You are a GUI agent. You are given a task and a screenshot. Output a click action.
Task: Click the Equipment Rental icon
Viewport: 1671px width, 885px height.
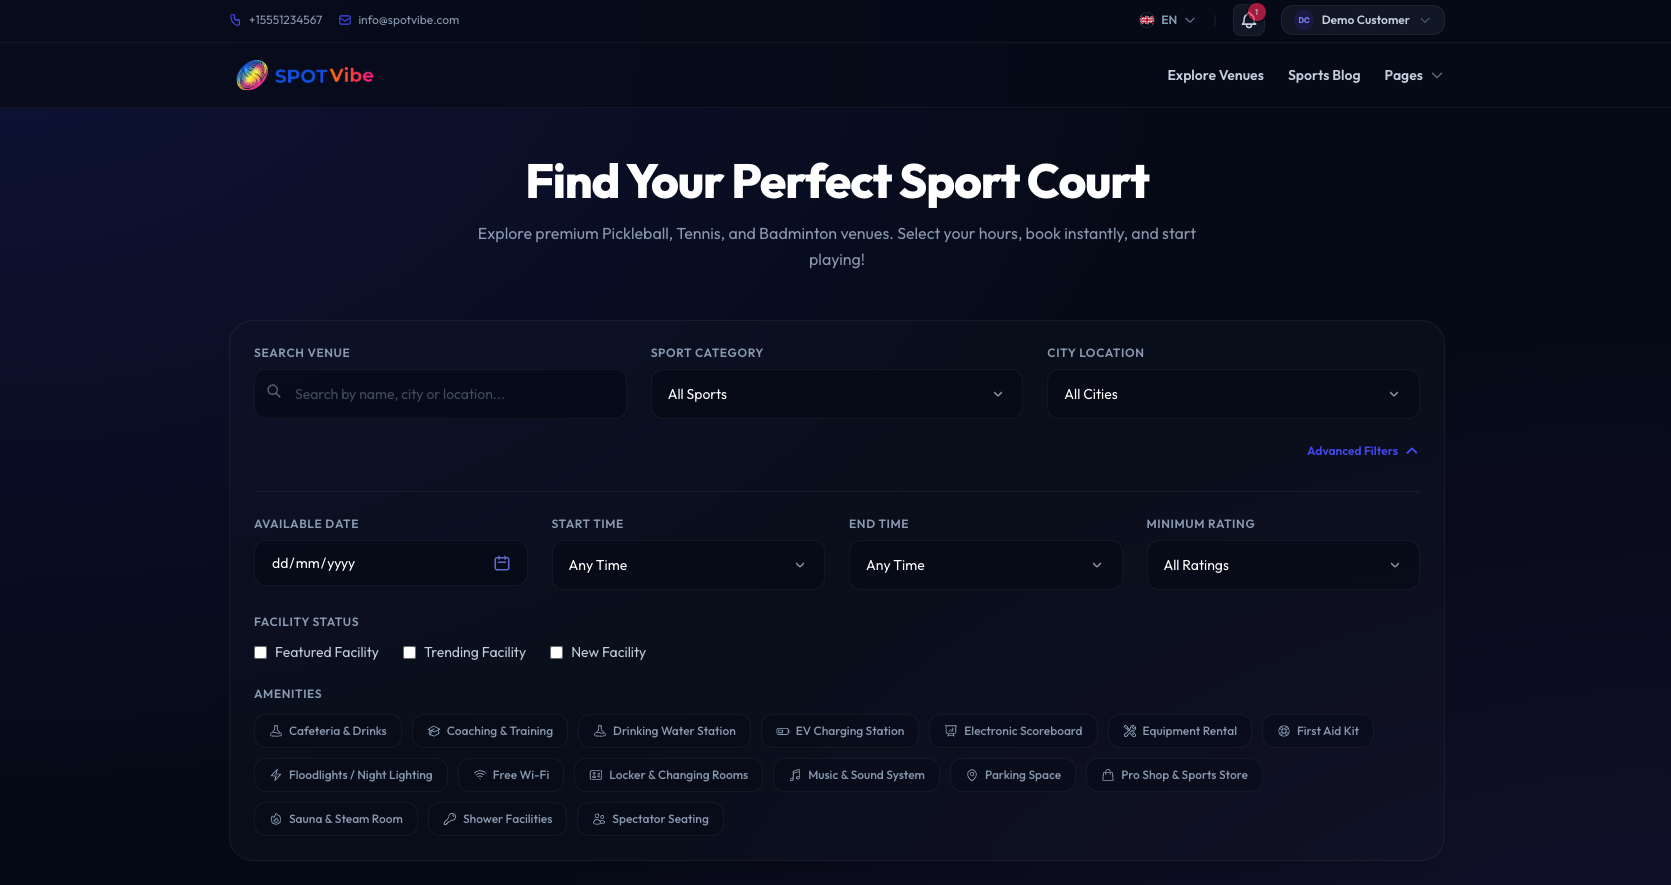pyautogui.click(x=1130, y=731)
